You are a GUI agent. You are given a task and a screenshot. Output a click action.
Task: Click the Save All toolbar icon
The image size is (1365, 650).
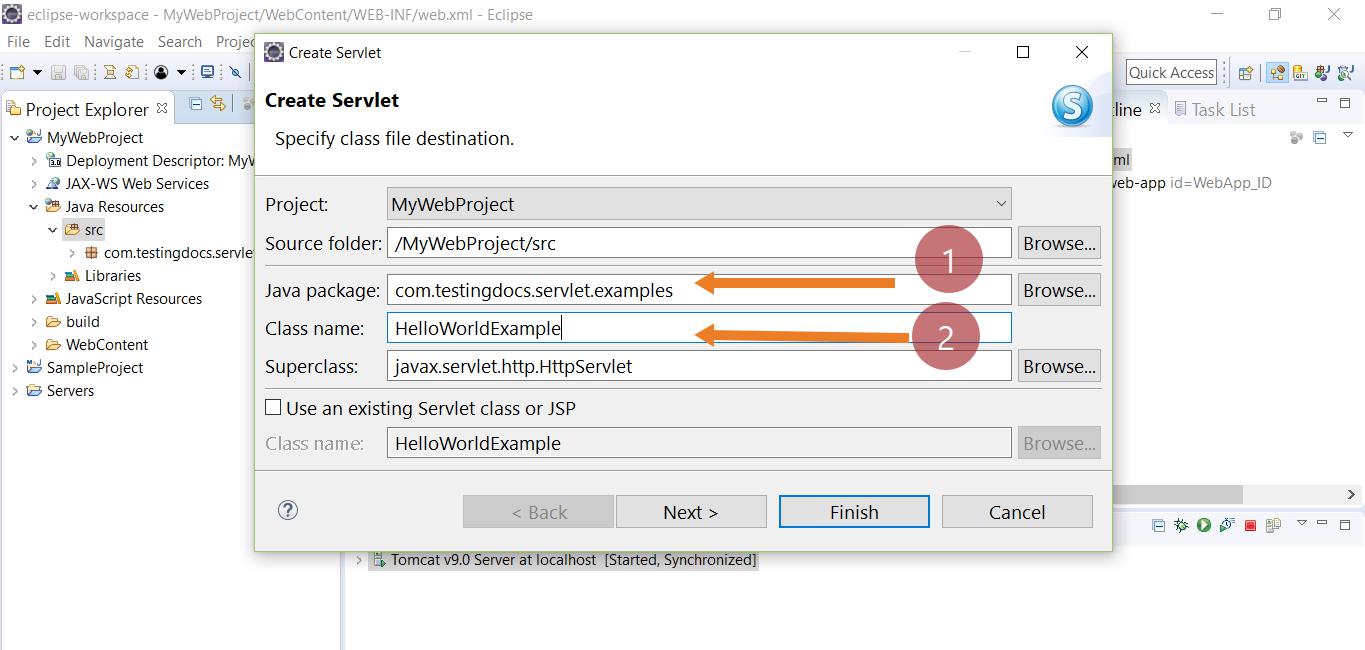(x=80, y=73)
